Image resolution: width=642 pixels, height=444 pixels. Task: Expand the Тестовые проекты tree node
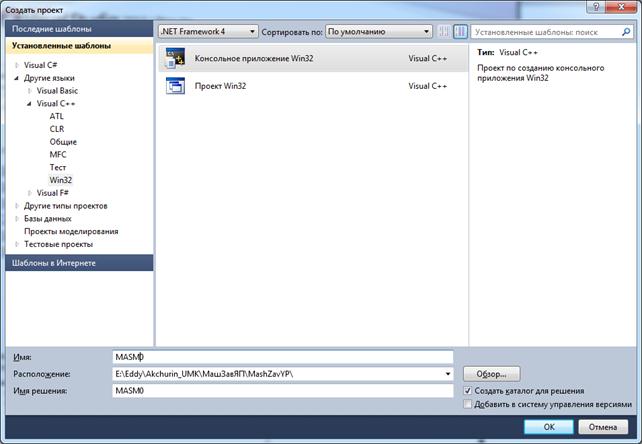[x=17, y=244]
